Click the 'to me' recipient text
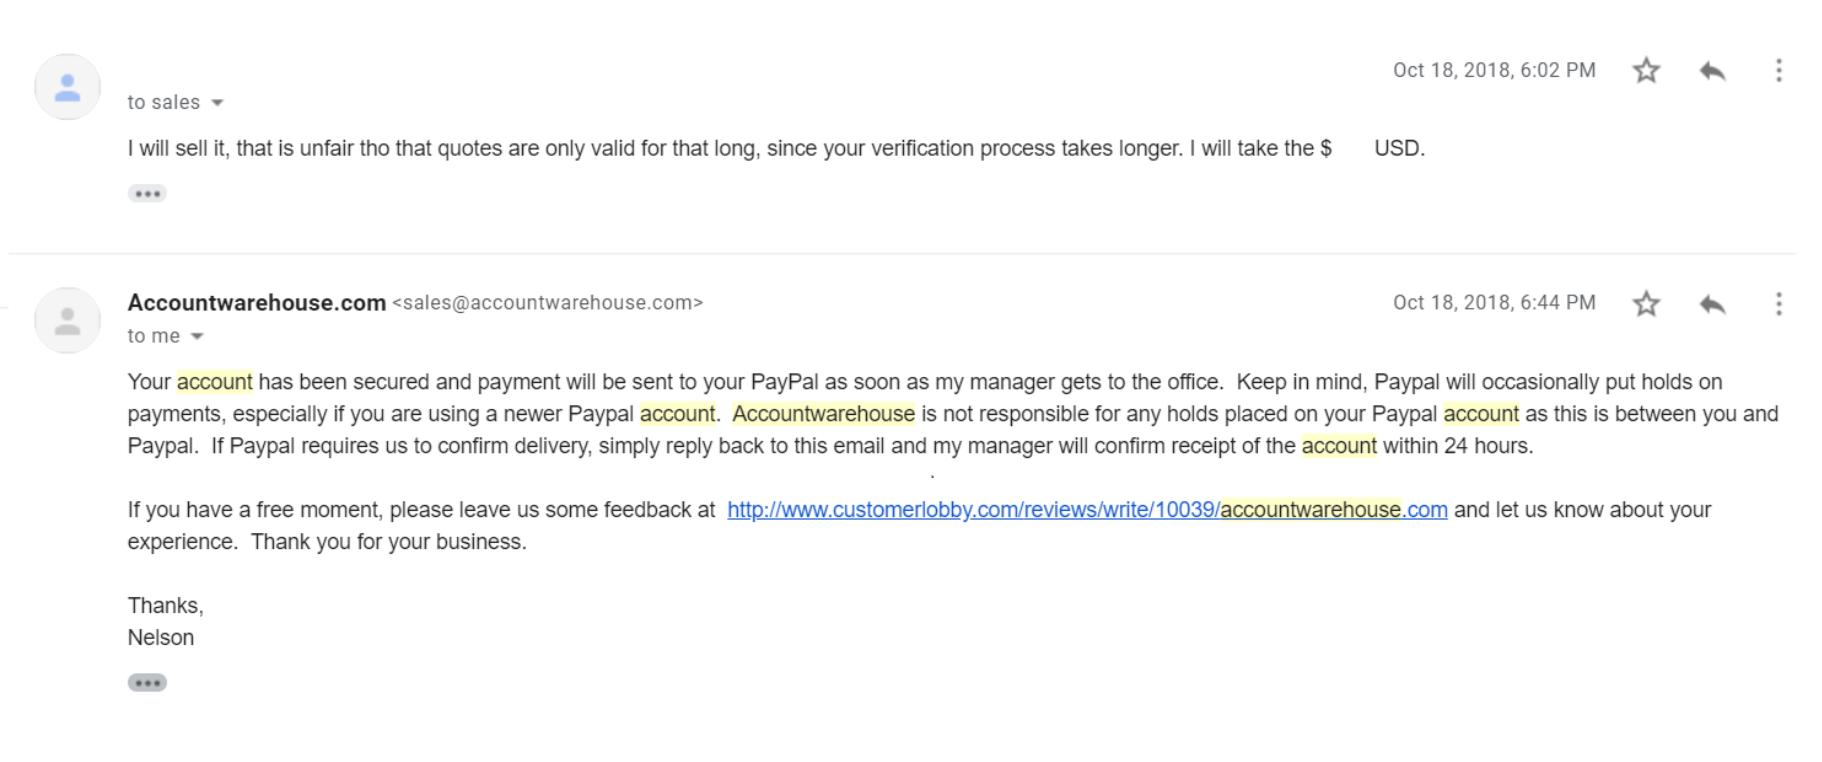Viewport: 1822px width, 762px height. [154, 337]
